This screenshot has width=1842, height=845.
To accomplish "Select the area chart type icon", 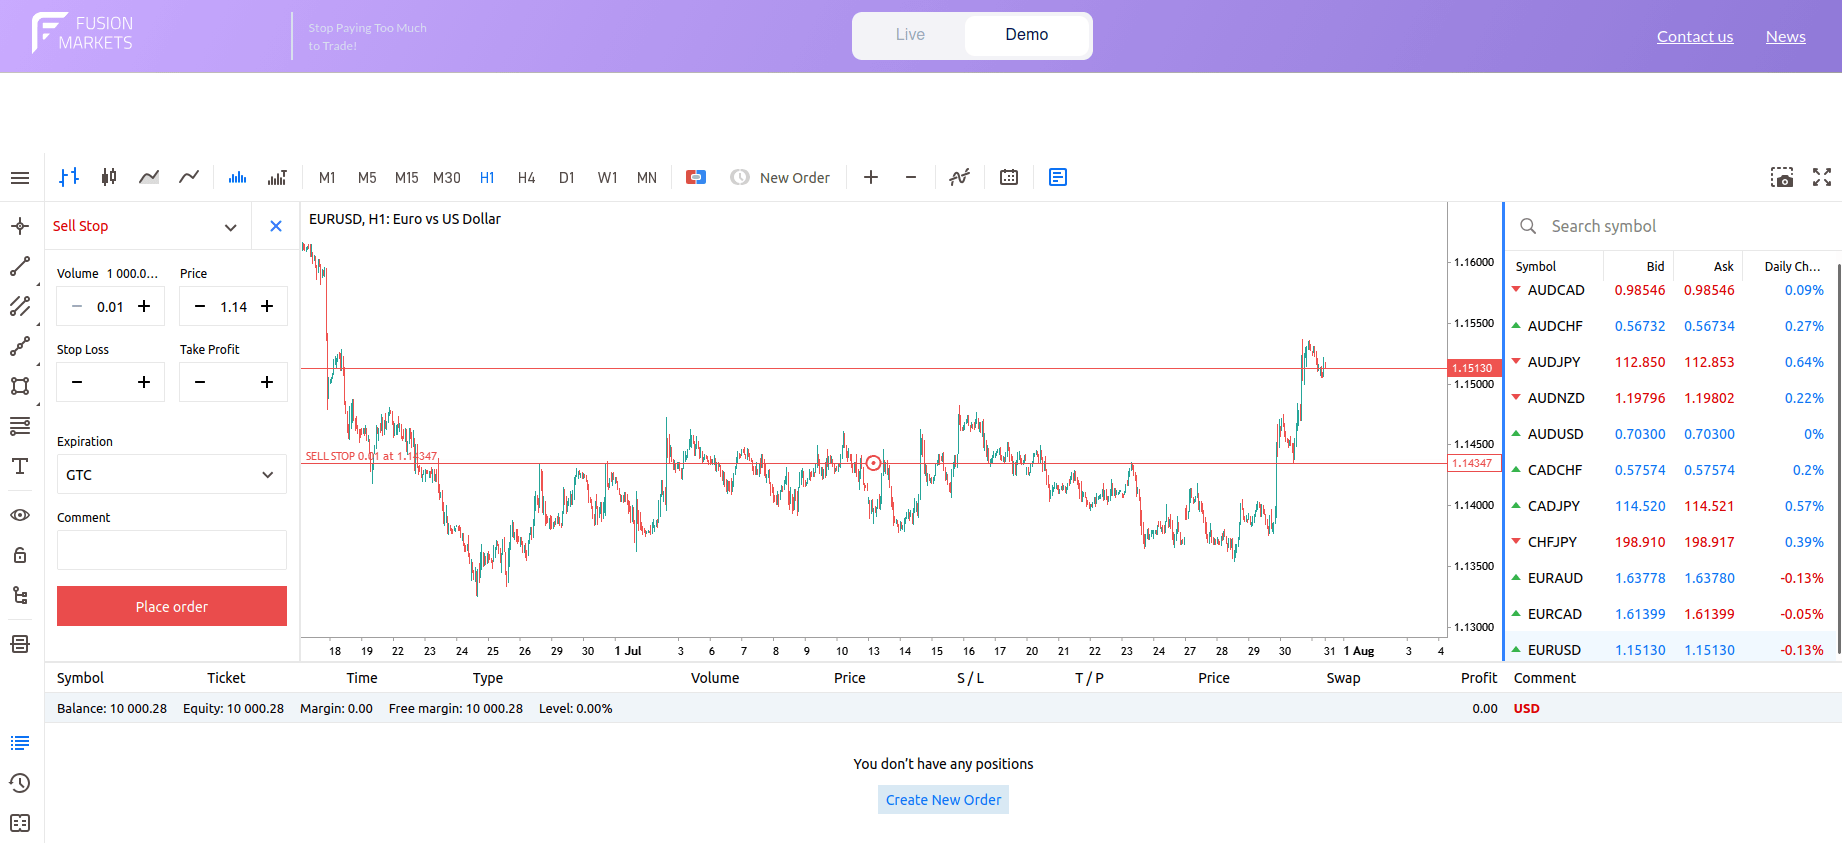I will coord(149,177).
